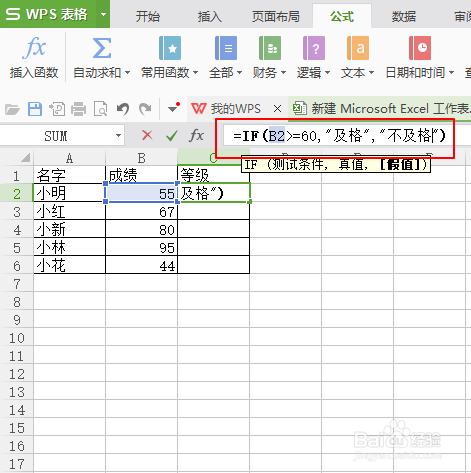This screenshot has width=471, height=473.
Task: Click cell containing 名字
Action: (x=69, y=175)
